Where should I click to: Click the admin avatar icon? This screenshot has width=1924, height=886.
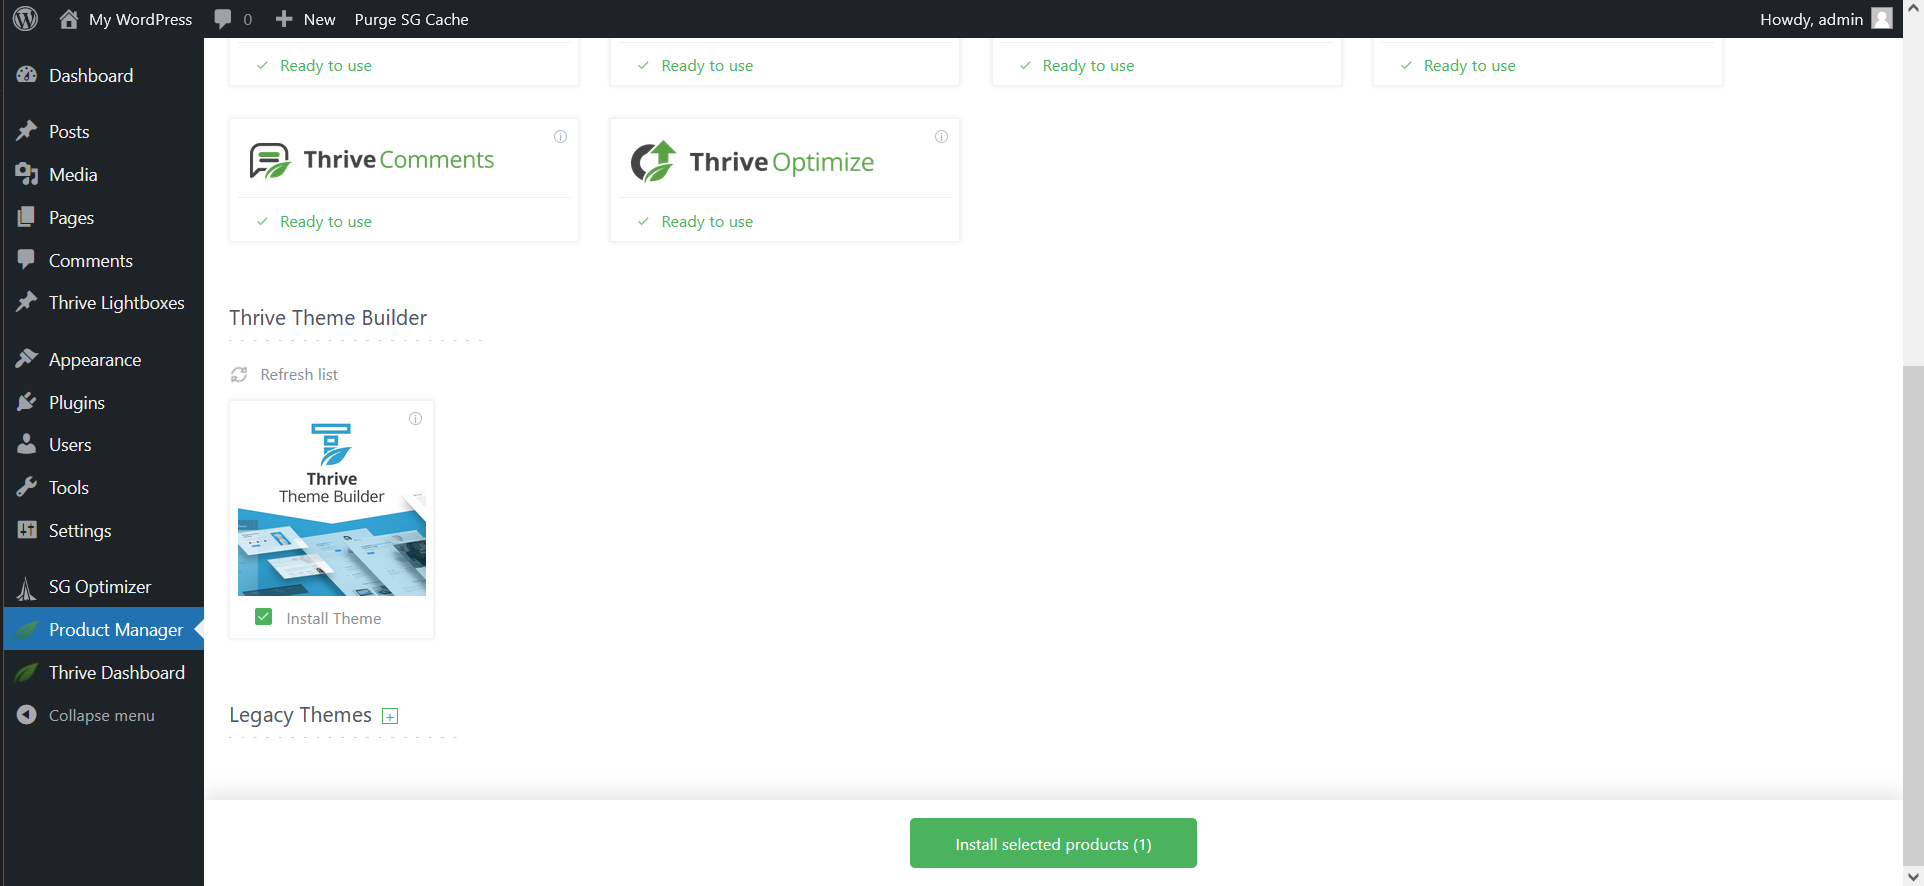click(x=1881, y=19)
